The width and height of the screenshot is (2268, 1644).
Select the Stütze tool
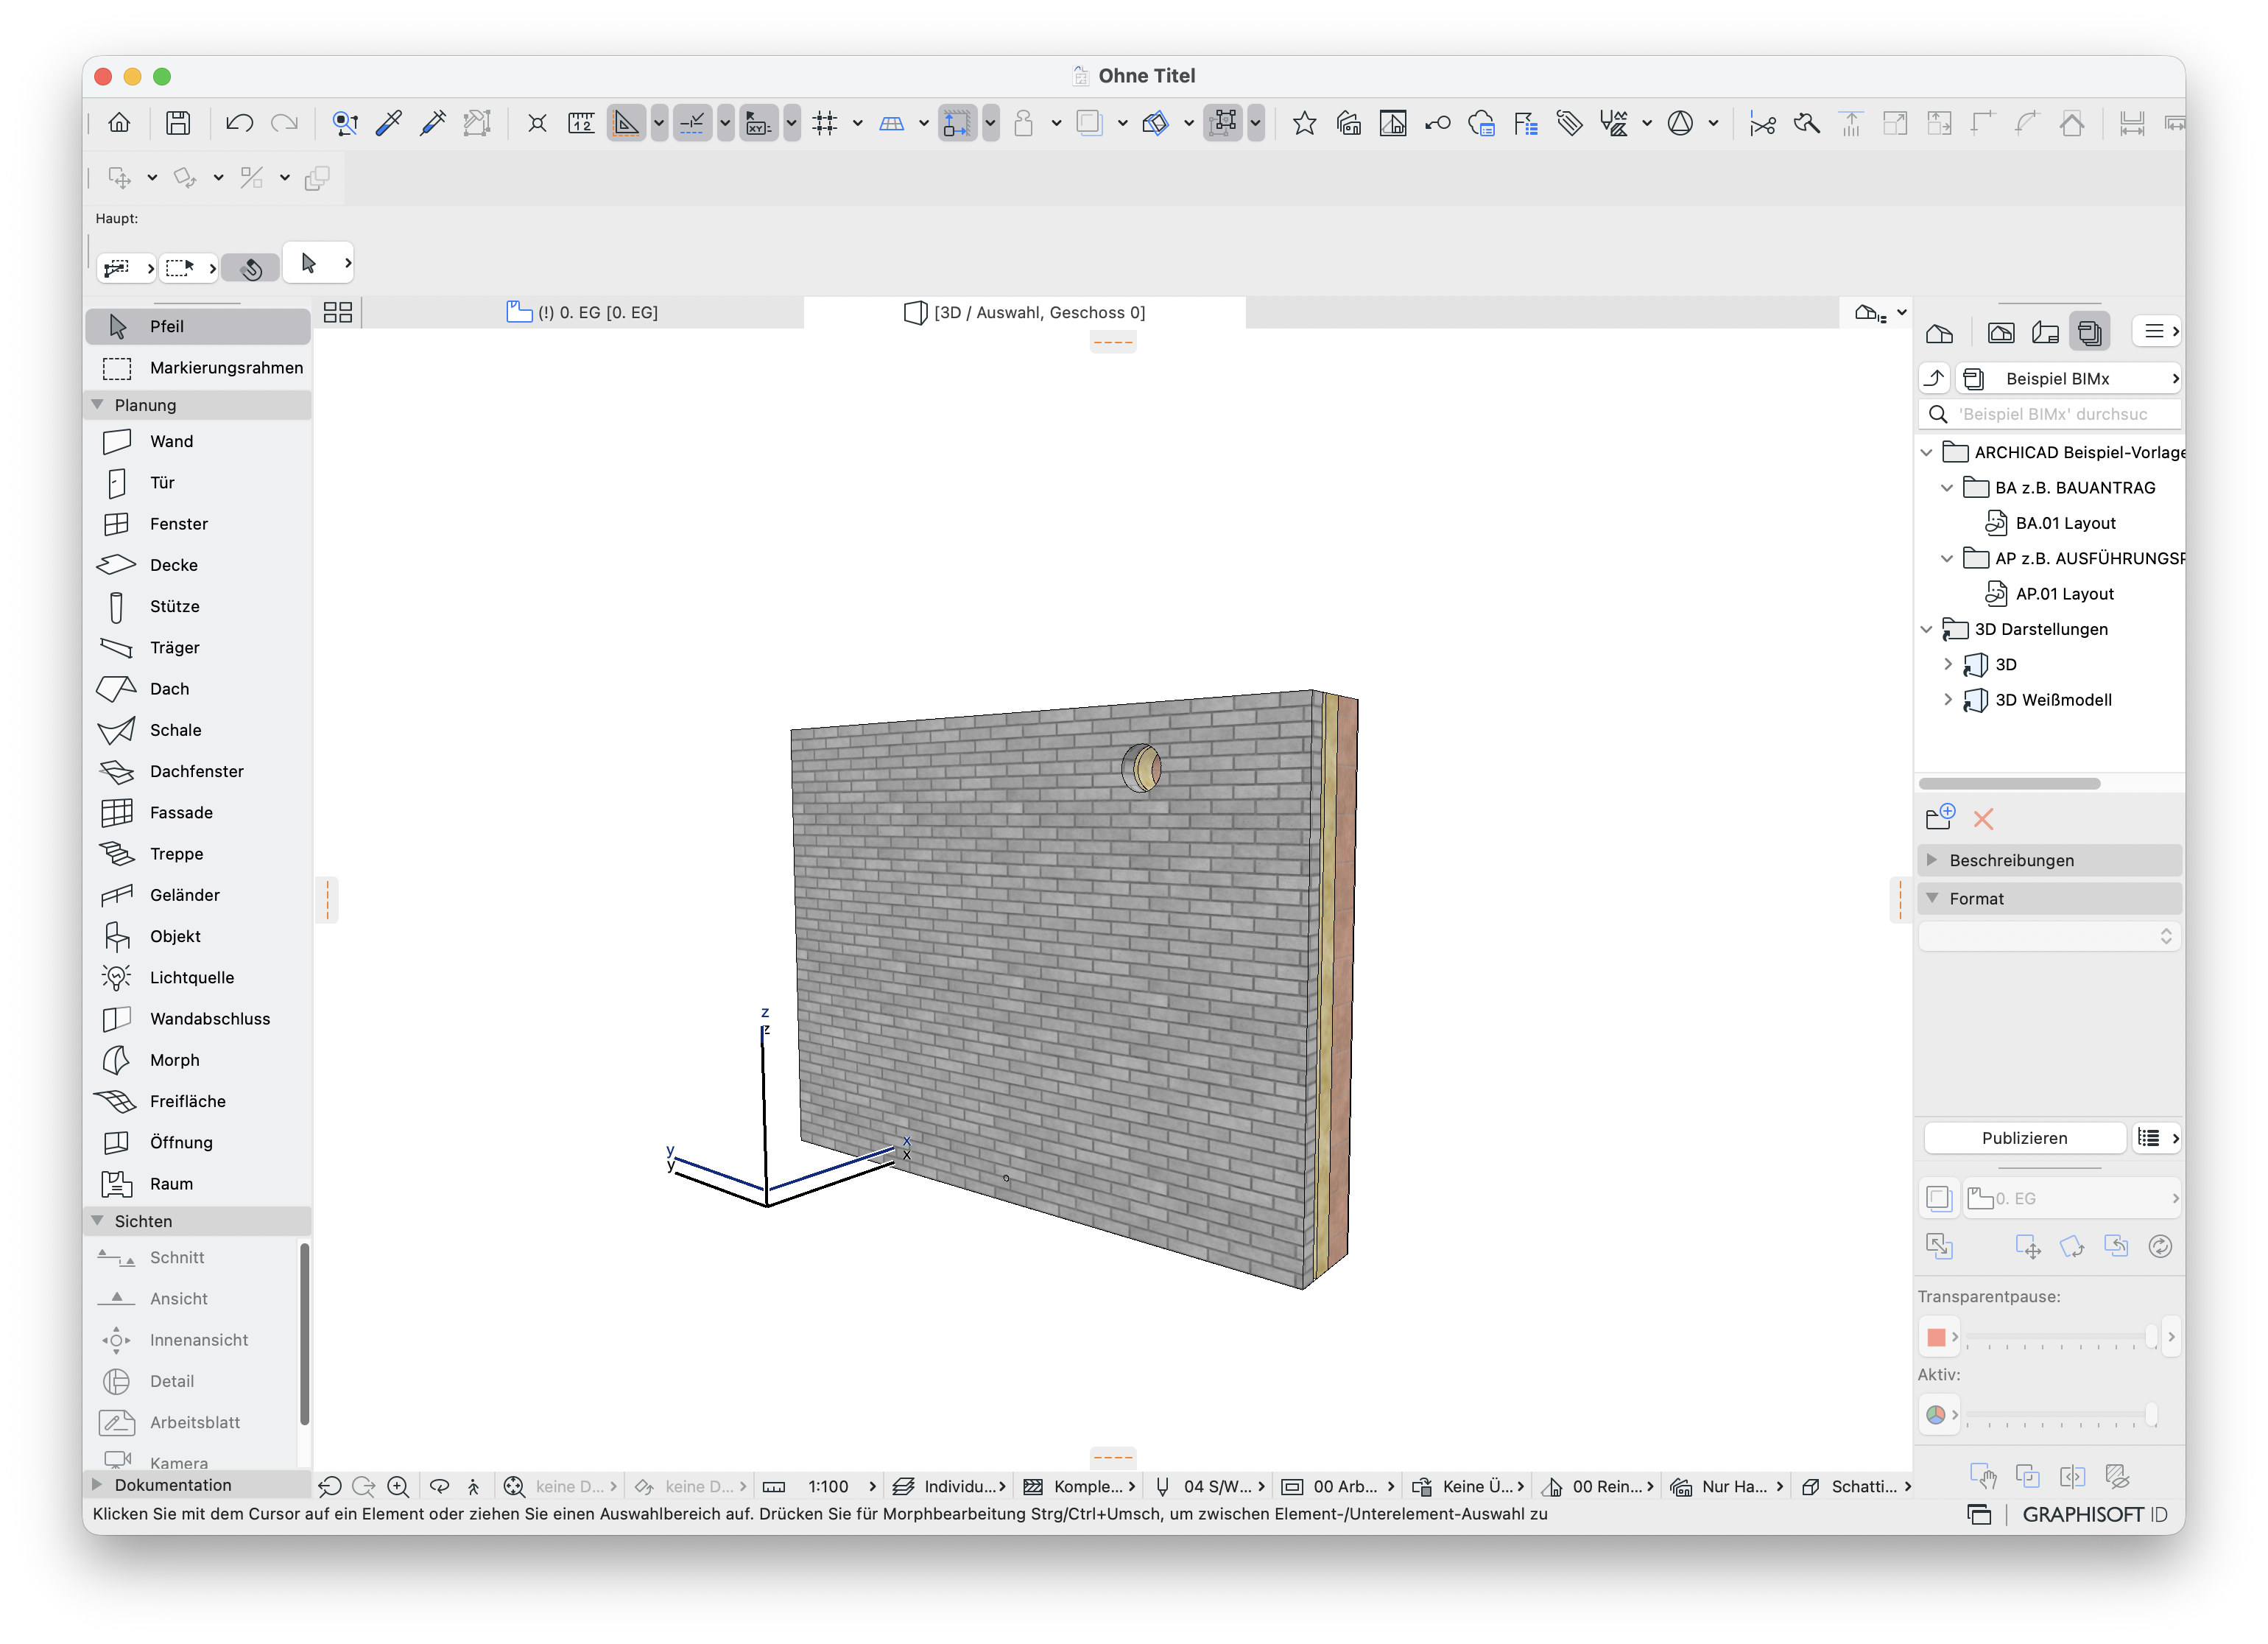coord(197,606)
